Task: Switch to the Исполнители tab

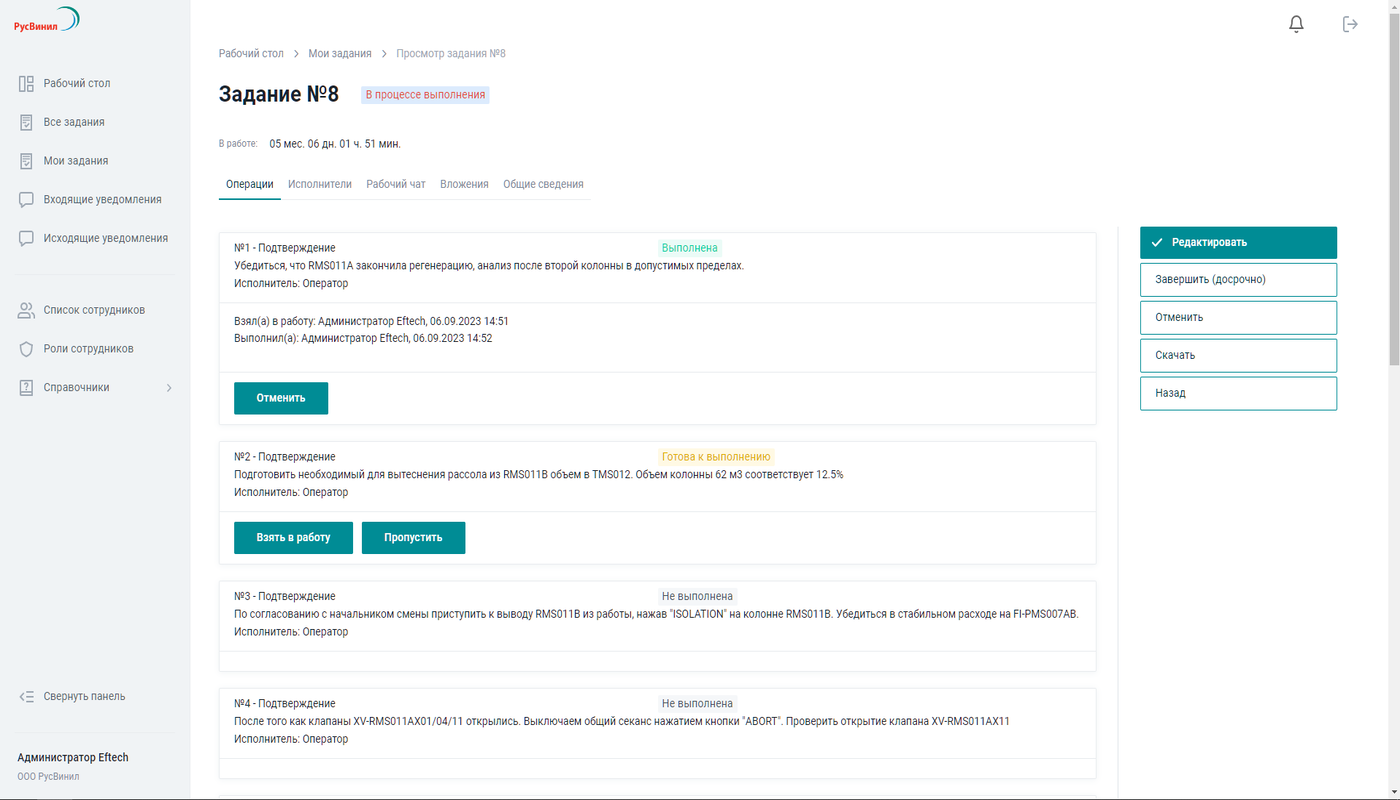Action: pyautogui.click(x=320, y=184)
